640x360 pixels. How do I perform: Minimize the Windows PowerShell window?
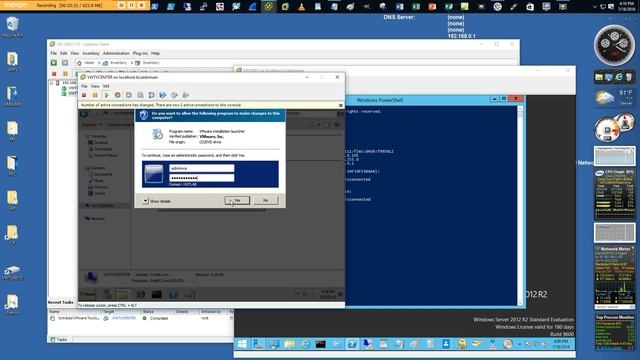[x=494, y=99]
